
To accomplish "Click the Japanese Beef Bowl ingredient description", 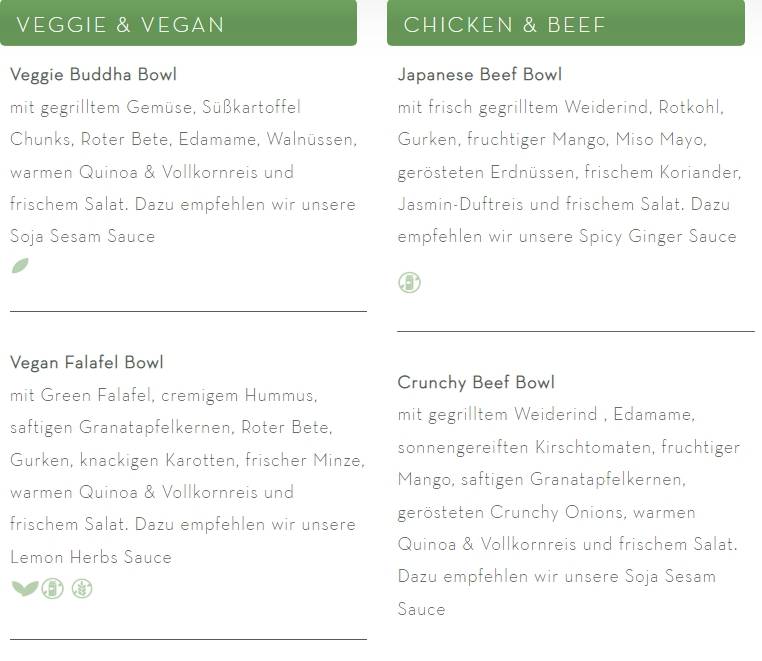I will [x=569, y=172].
